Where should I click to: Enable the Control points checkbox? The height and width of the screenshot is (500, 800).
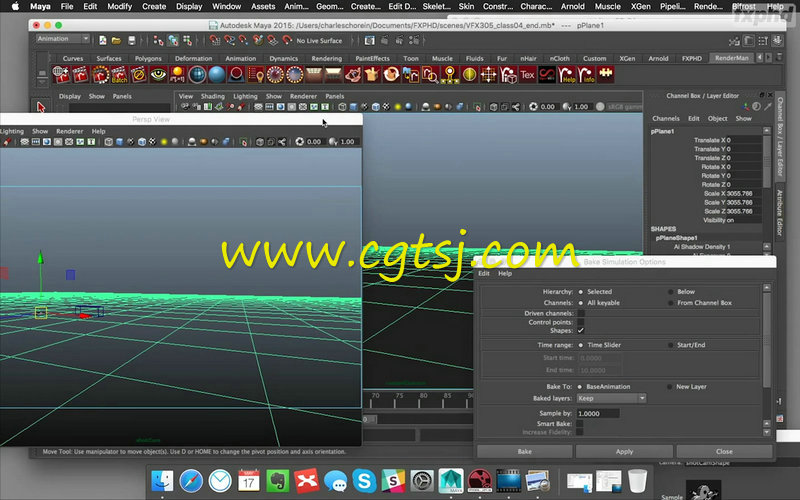(581, 322)
